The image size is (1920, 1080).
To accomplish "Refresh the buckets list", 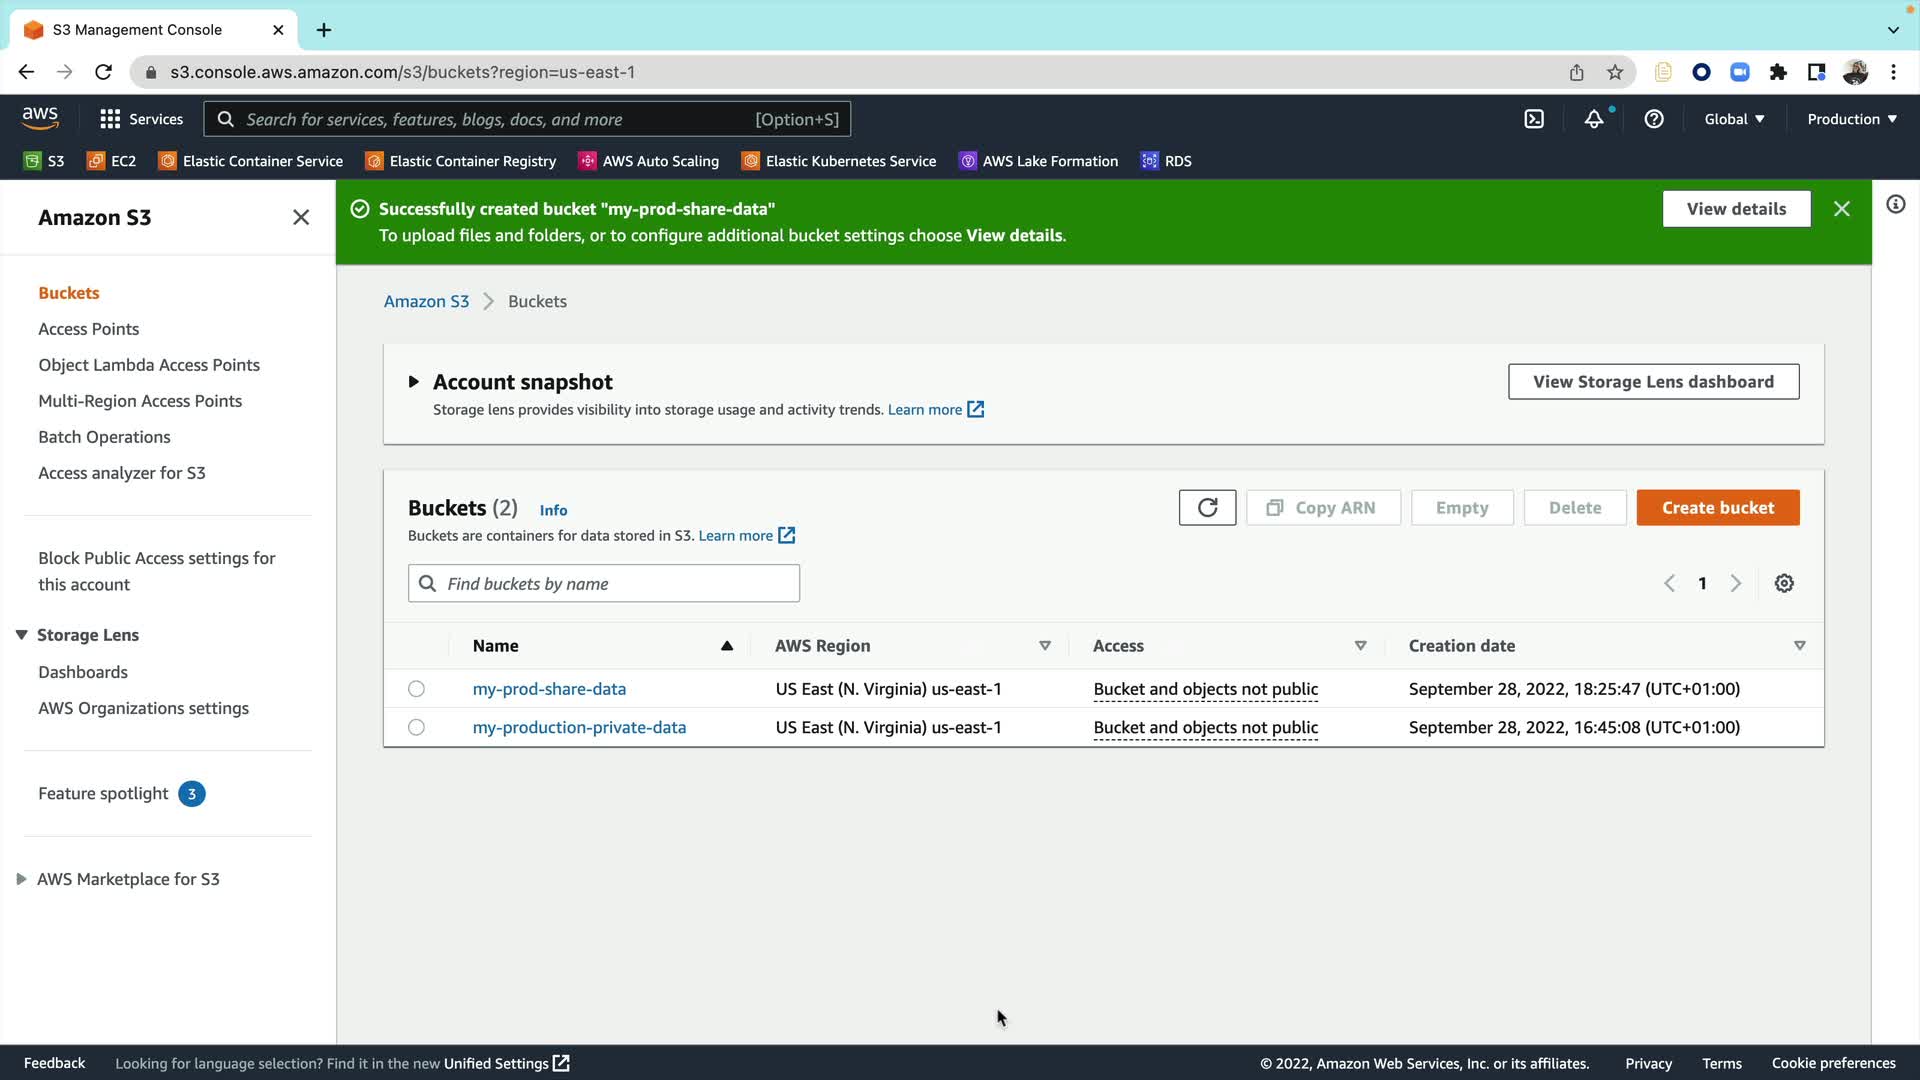I will pyautogui.click(x=1207, y=508).
